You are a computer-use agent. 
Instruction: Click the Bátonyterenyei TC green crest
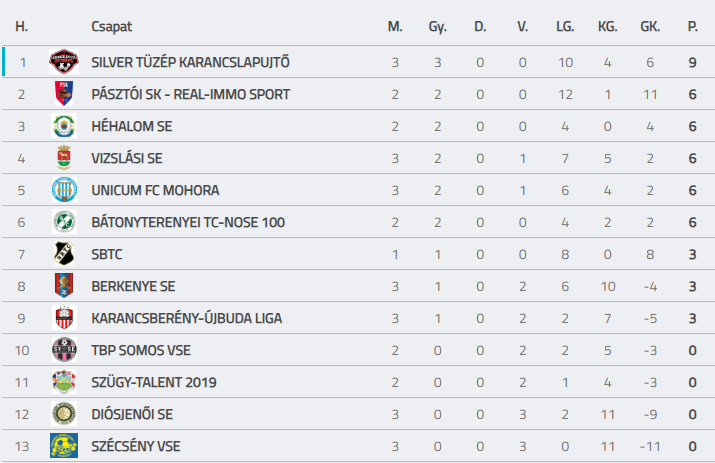[64, 222]
